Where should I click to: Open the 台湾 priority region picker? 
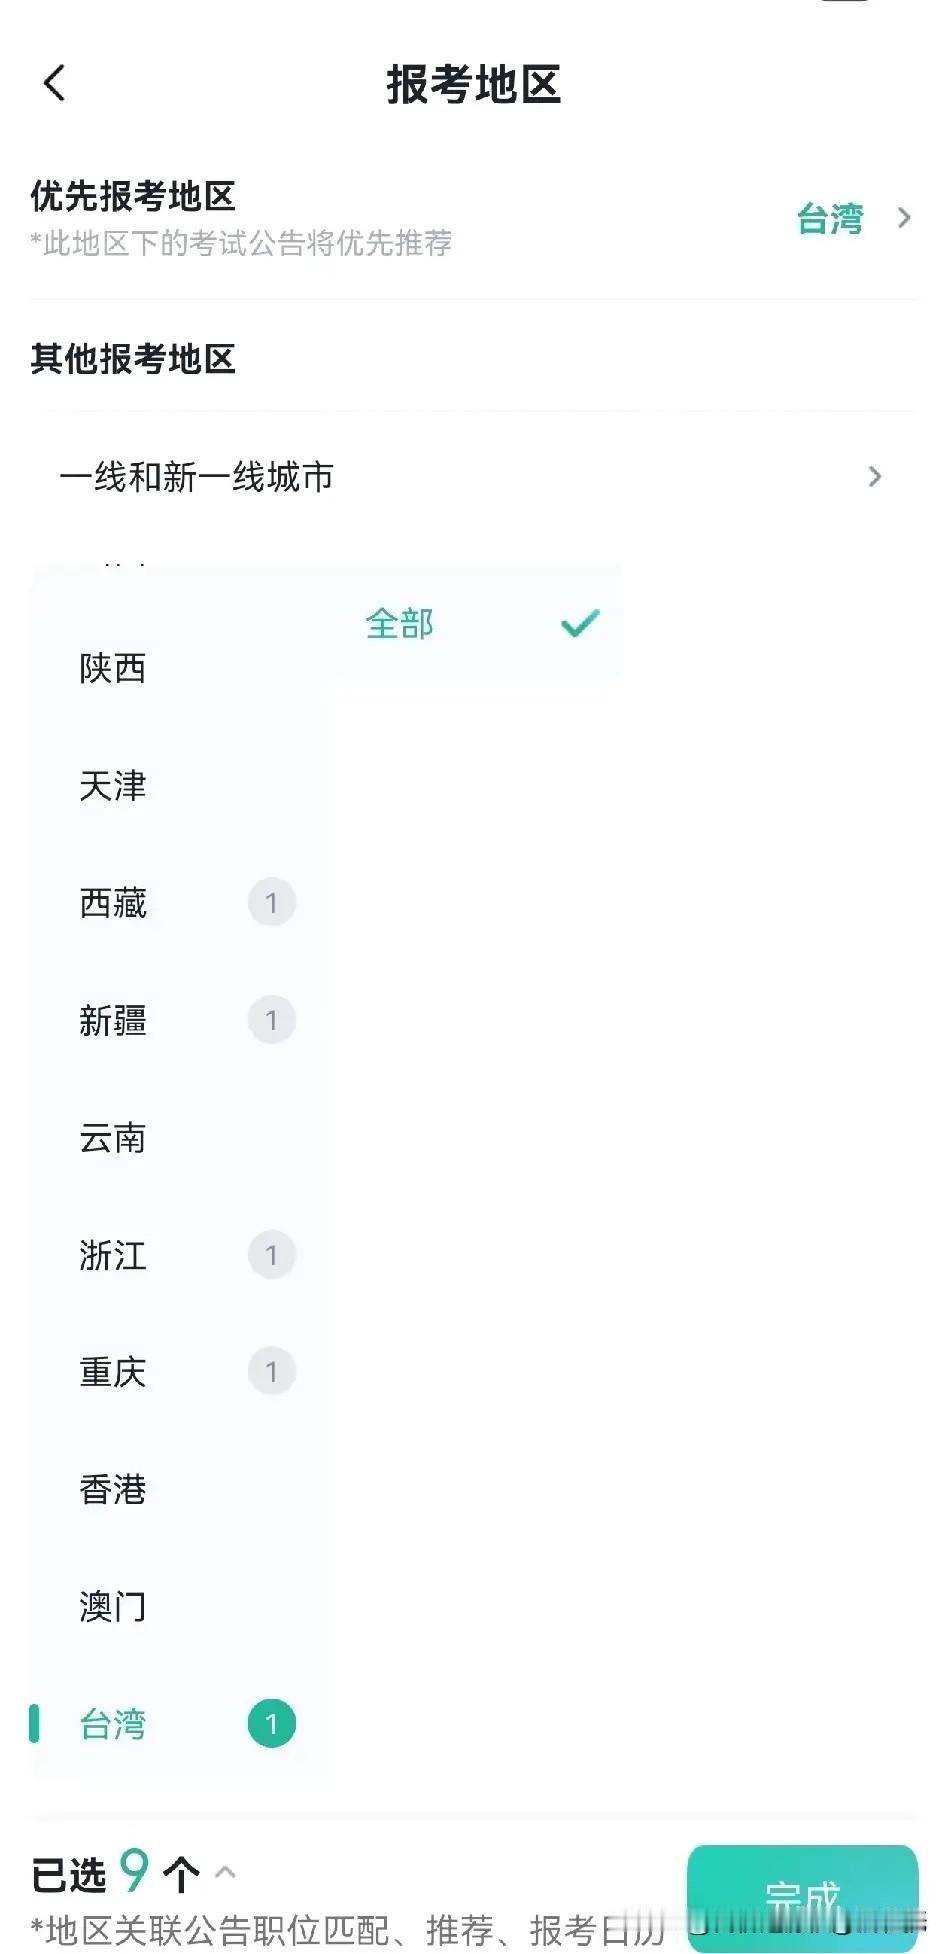(x=829, y=218)
